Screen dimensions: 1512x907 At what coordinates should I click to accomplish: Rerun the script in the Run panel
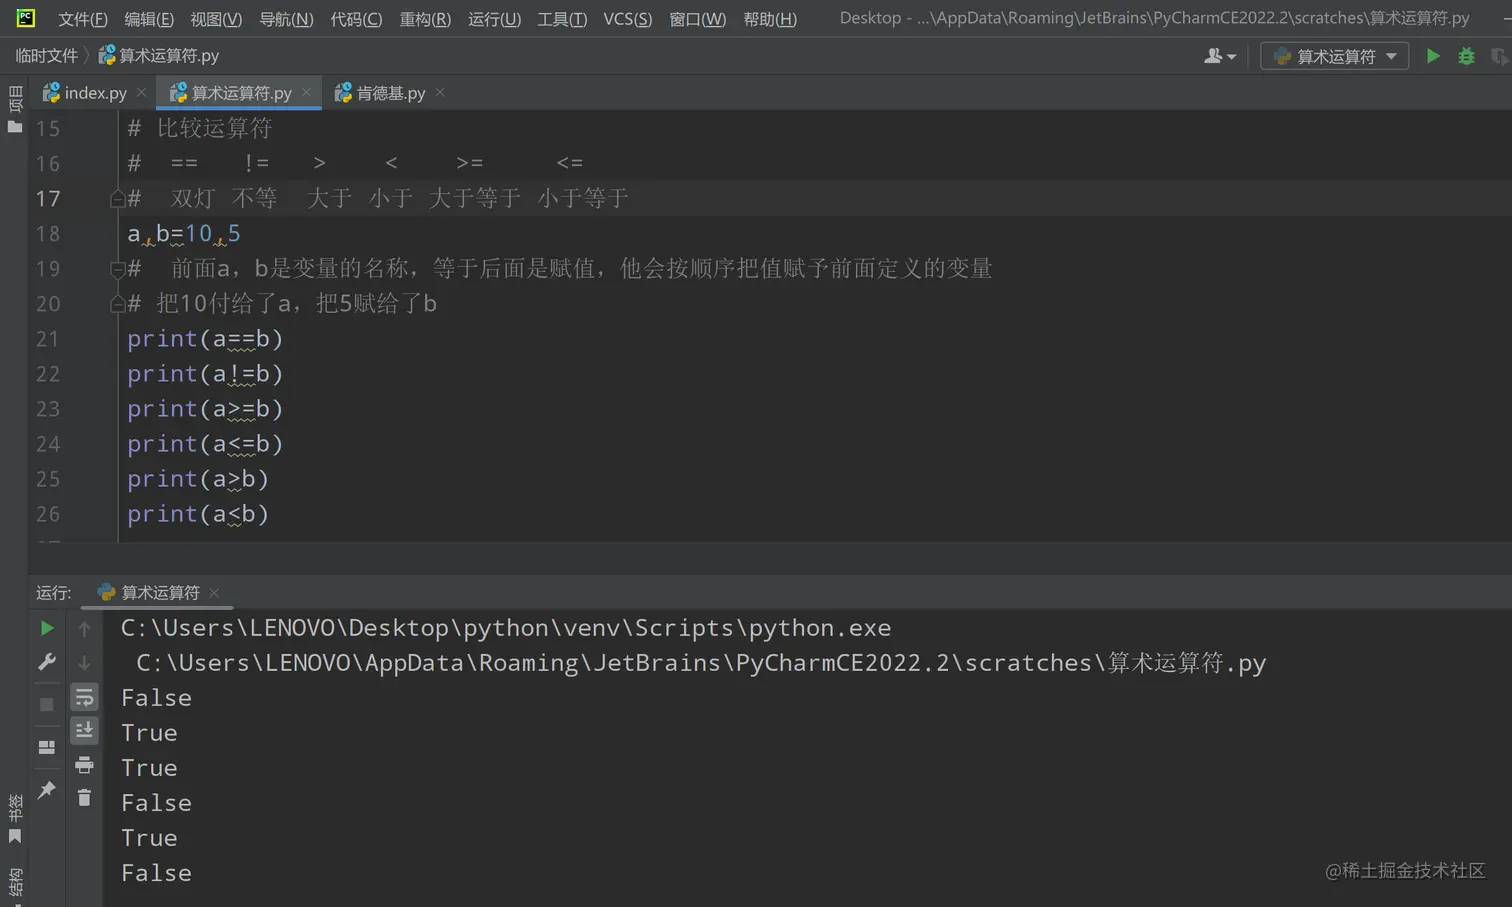coord(47,628)
